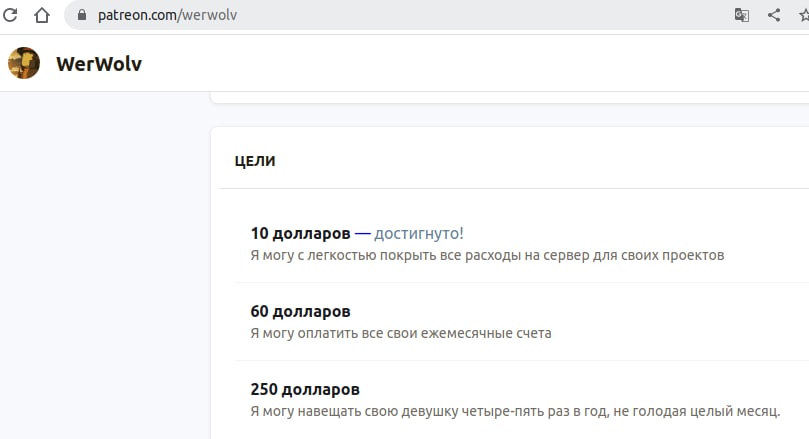Click the WerWolv creator name
The height and width of the screenshot is (439, 809).
(x=99, y=64)
